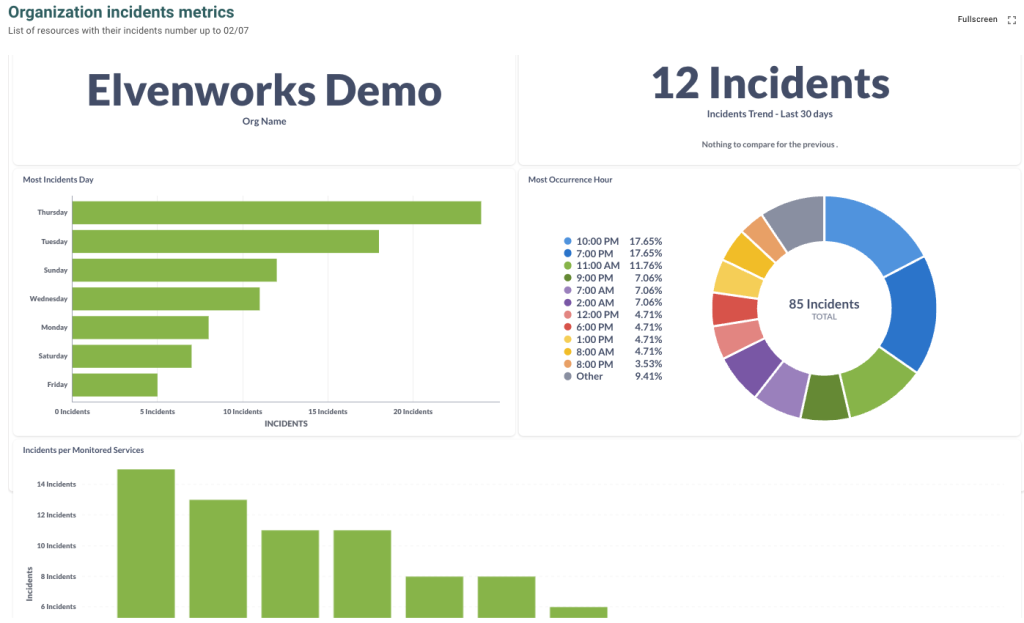
Task: Click the Monday bar in the day chart
Action: pyautogui.click(x=140, y=328)
